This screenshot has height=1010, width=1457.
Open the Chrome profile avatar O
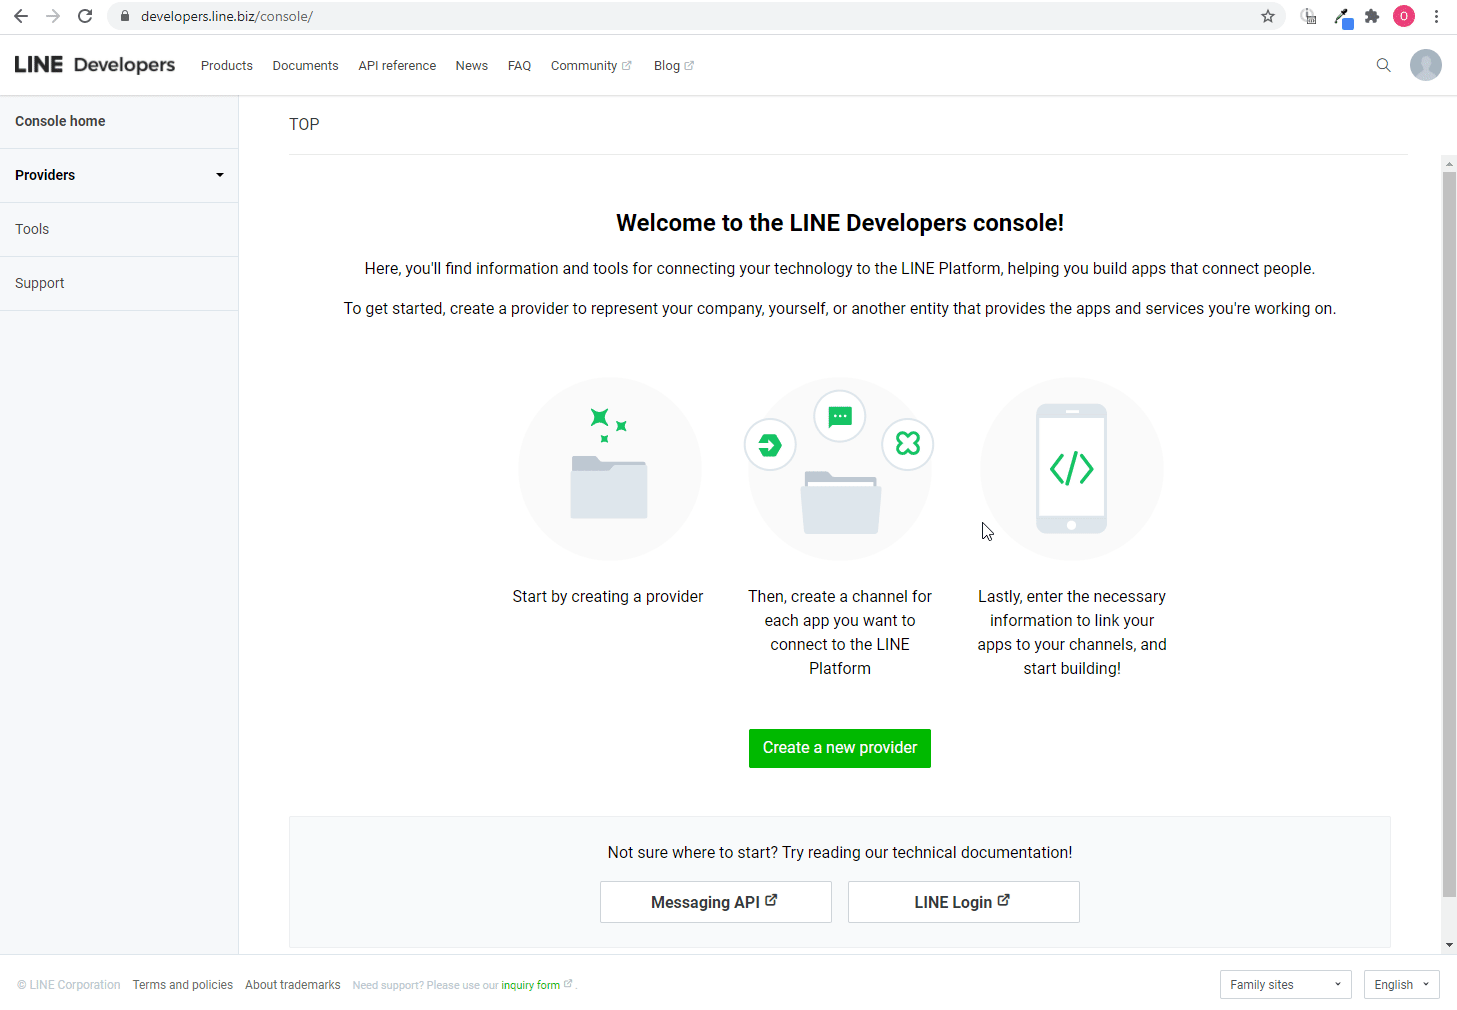pos(1404,16)
